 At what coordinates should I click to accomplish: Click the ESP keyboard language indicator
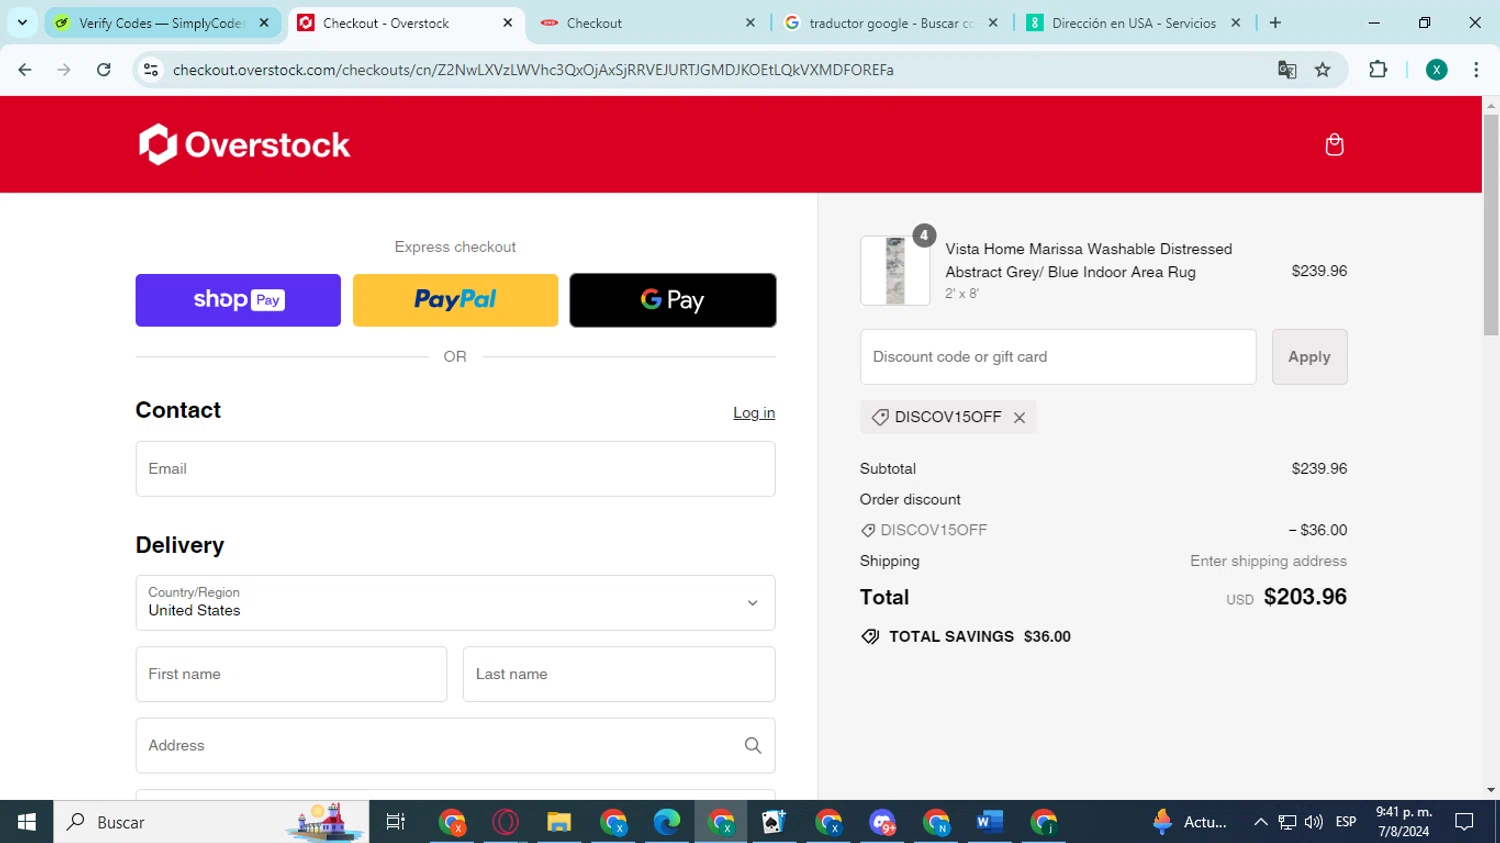click(x=1346, y=822)
